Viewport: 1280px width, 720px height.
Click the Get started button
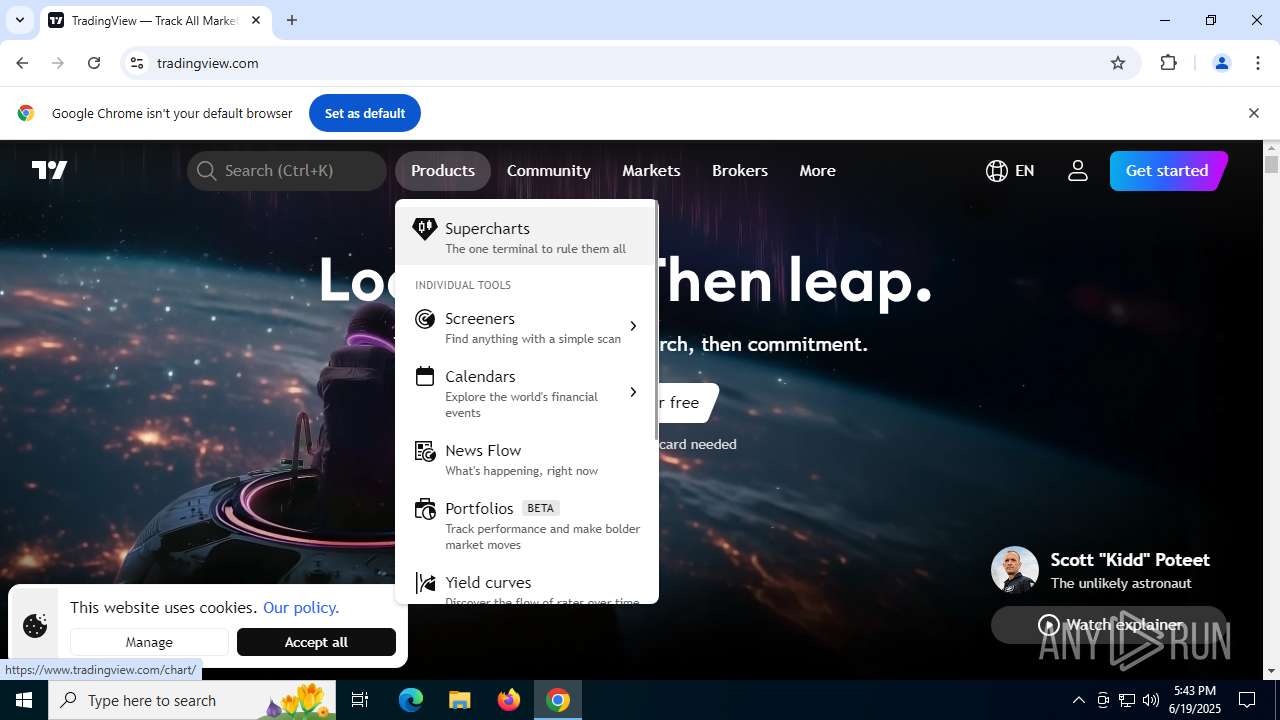coord(1167,170)
